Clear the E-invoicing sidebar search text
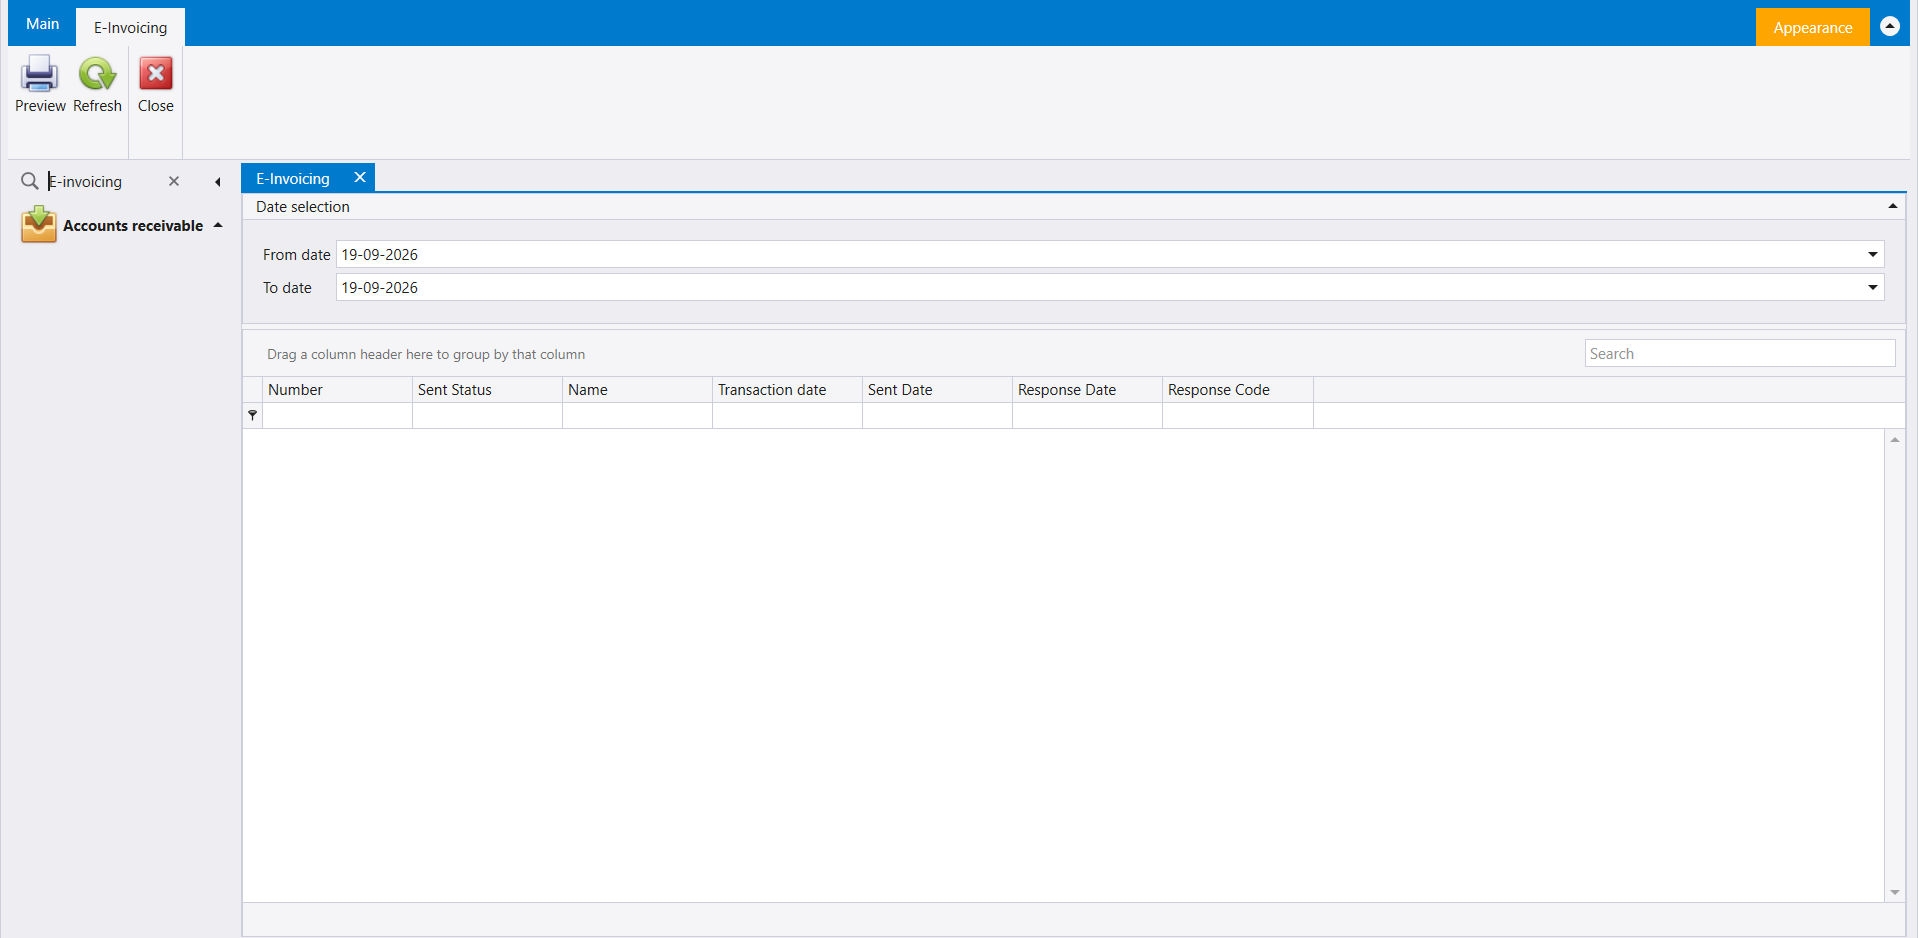This screenshot has width=1918, height=938. [x=174, y=181]
